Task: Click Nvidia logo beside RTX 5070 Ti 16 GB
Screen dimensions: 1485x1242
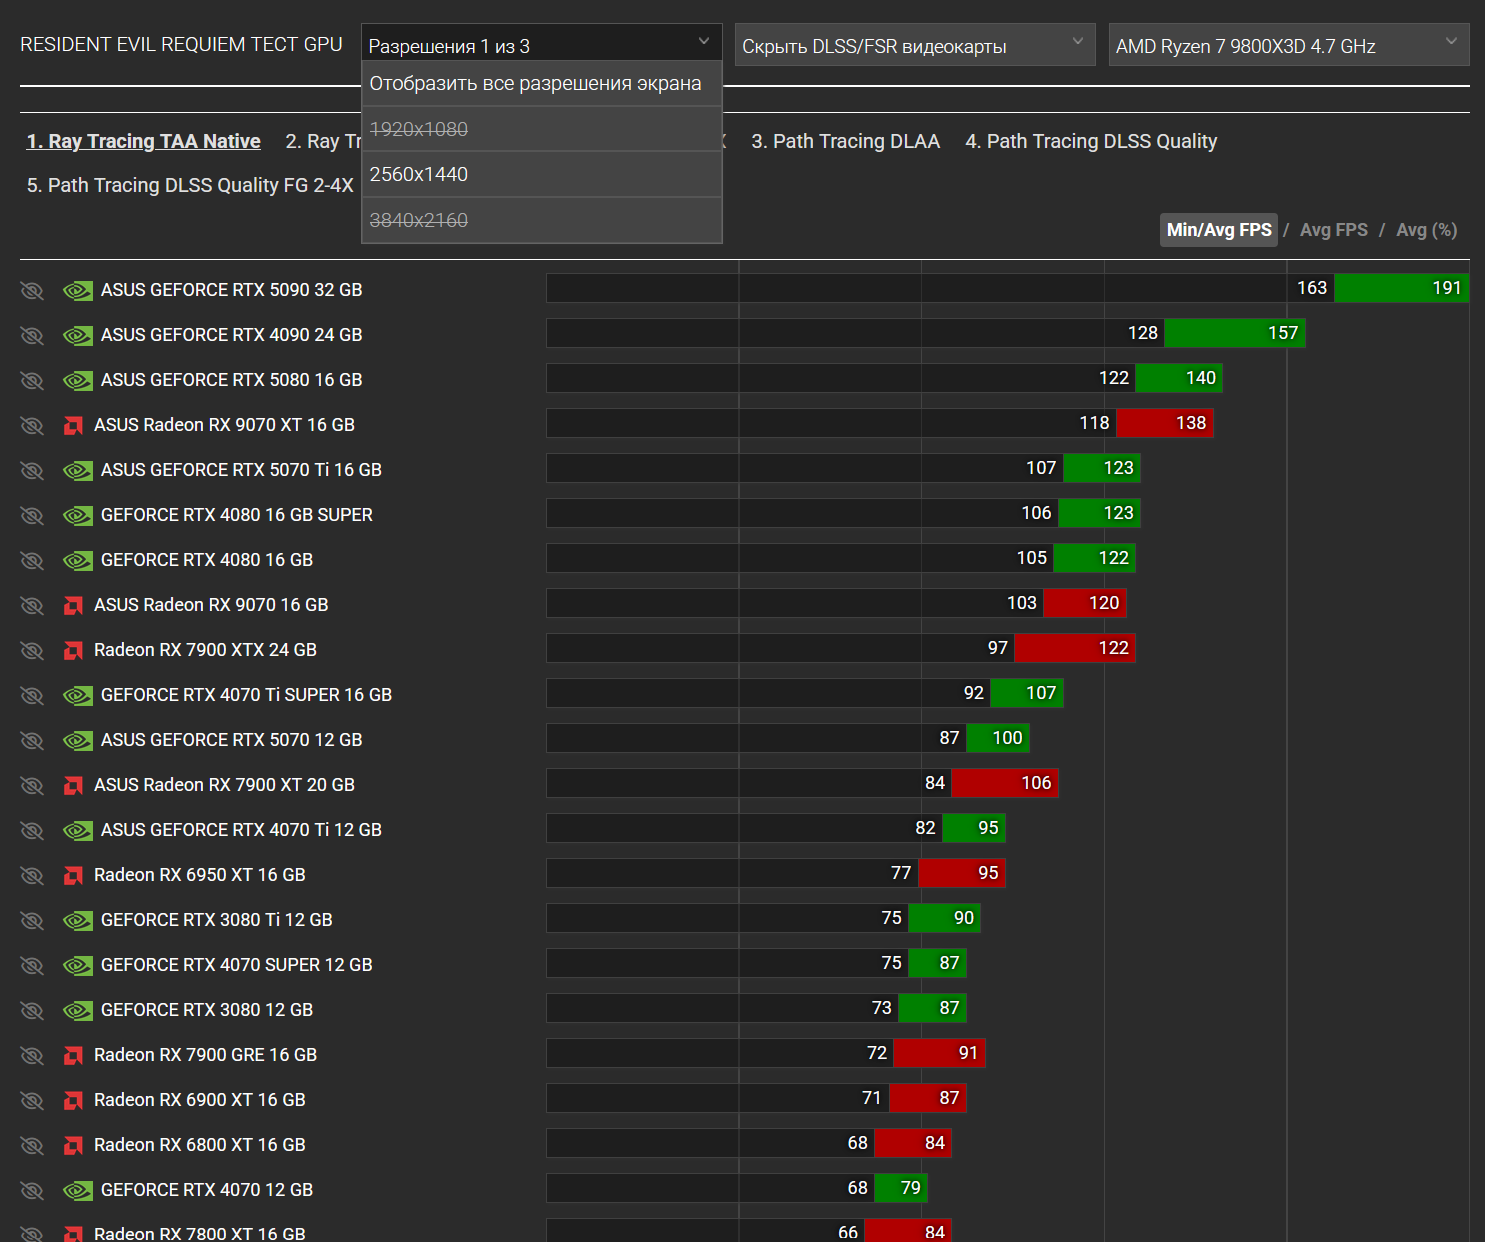Action: (78, 470)
